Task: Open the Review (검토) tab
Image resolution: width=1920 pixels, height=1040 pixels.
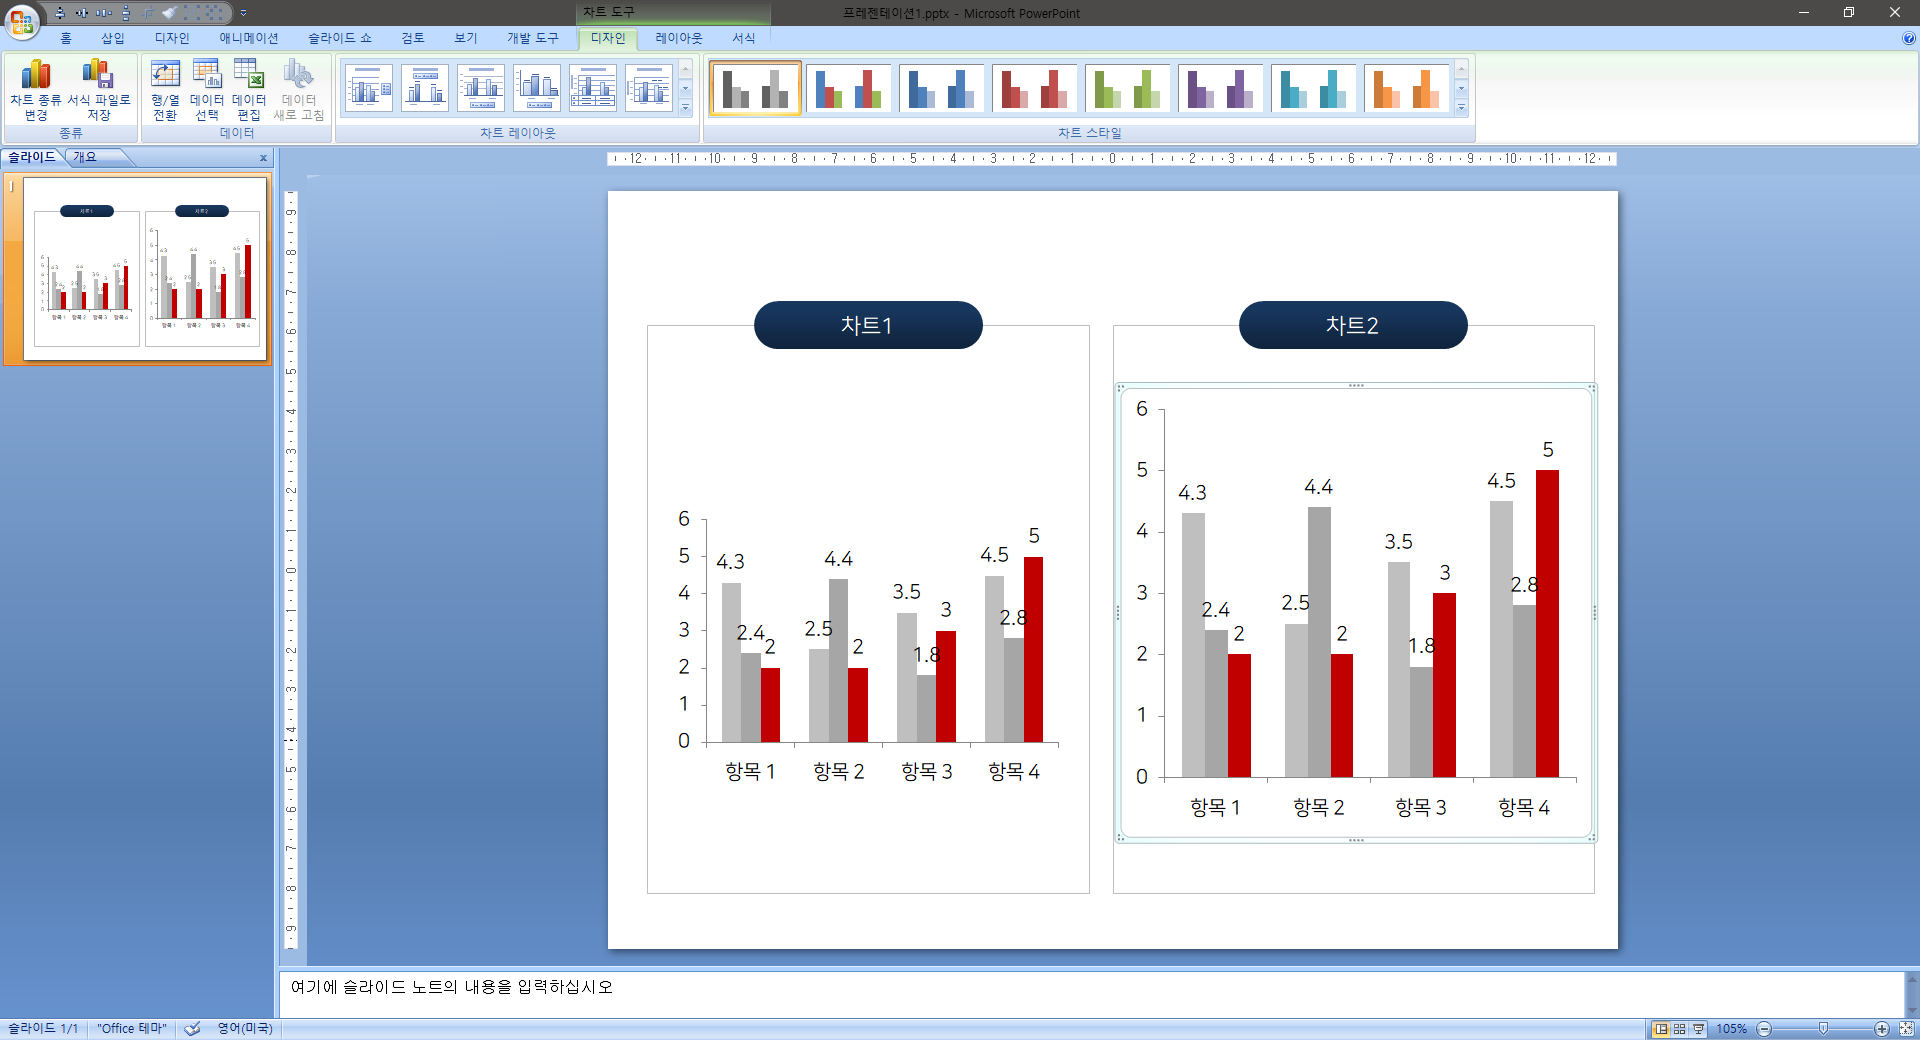Action: (x=413, y=38)
